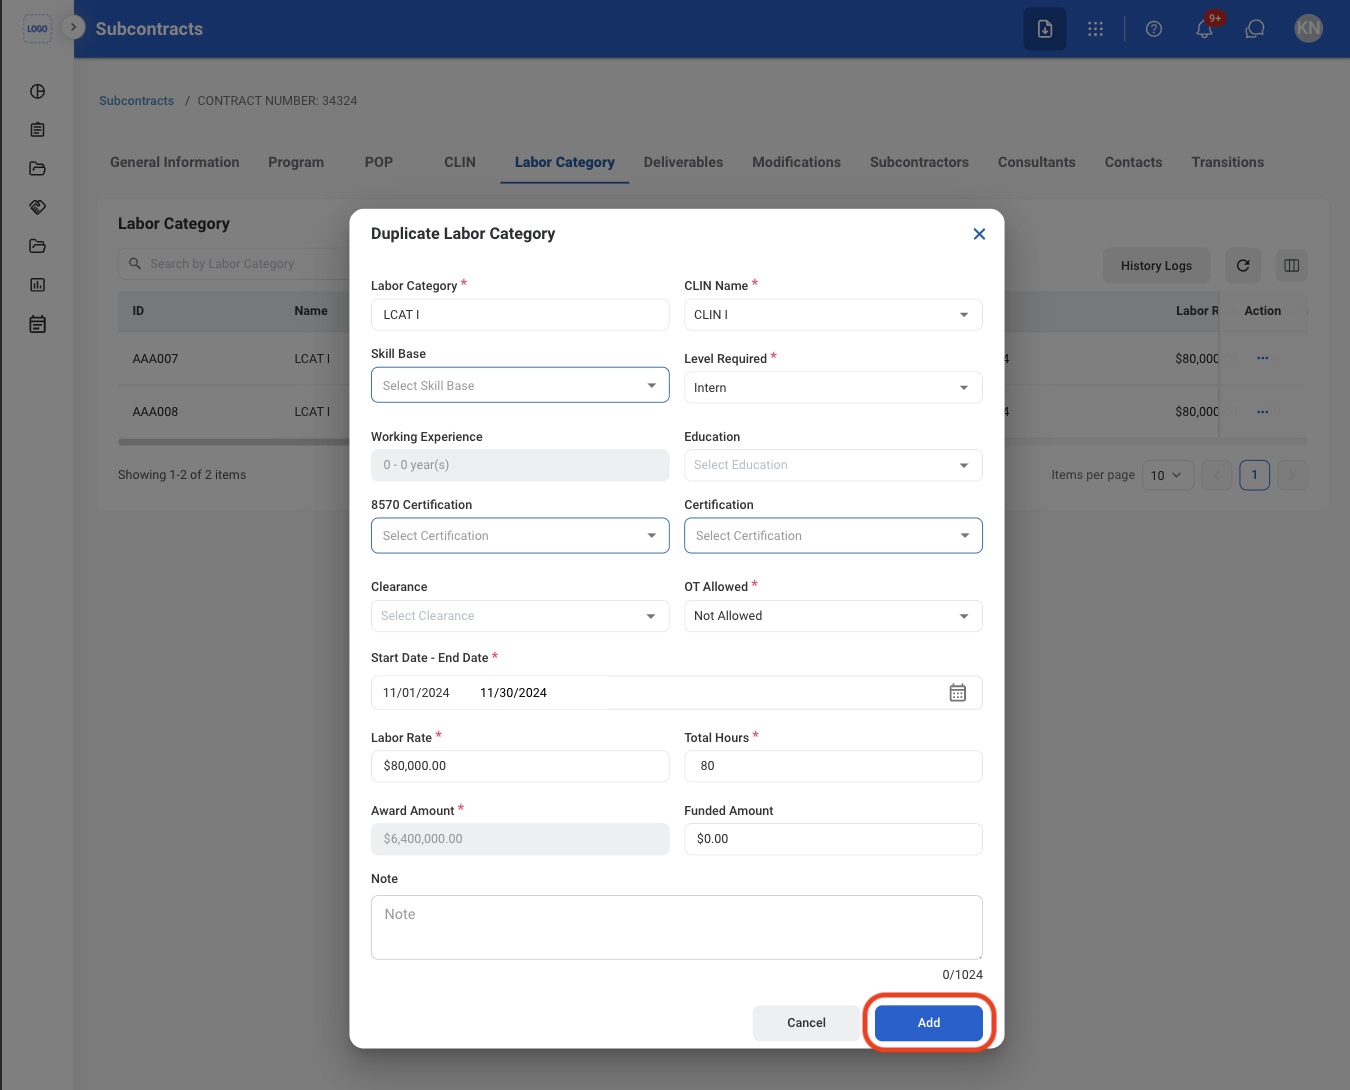This screenshot has height=1090, width=1350.
Task: Click the Note text area
Action: coord(677,928)
